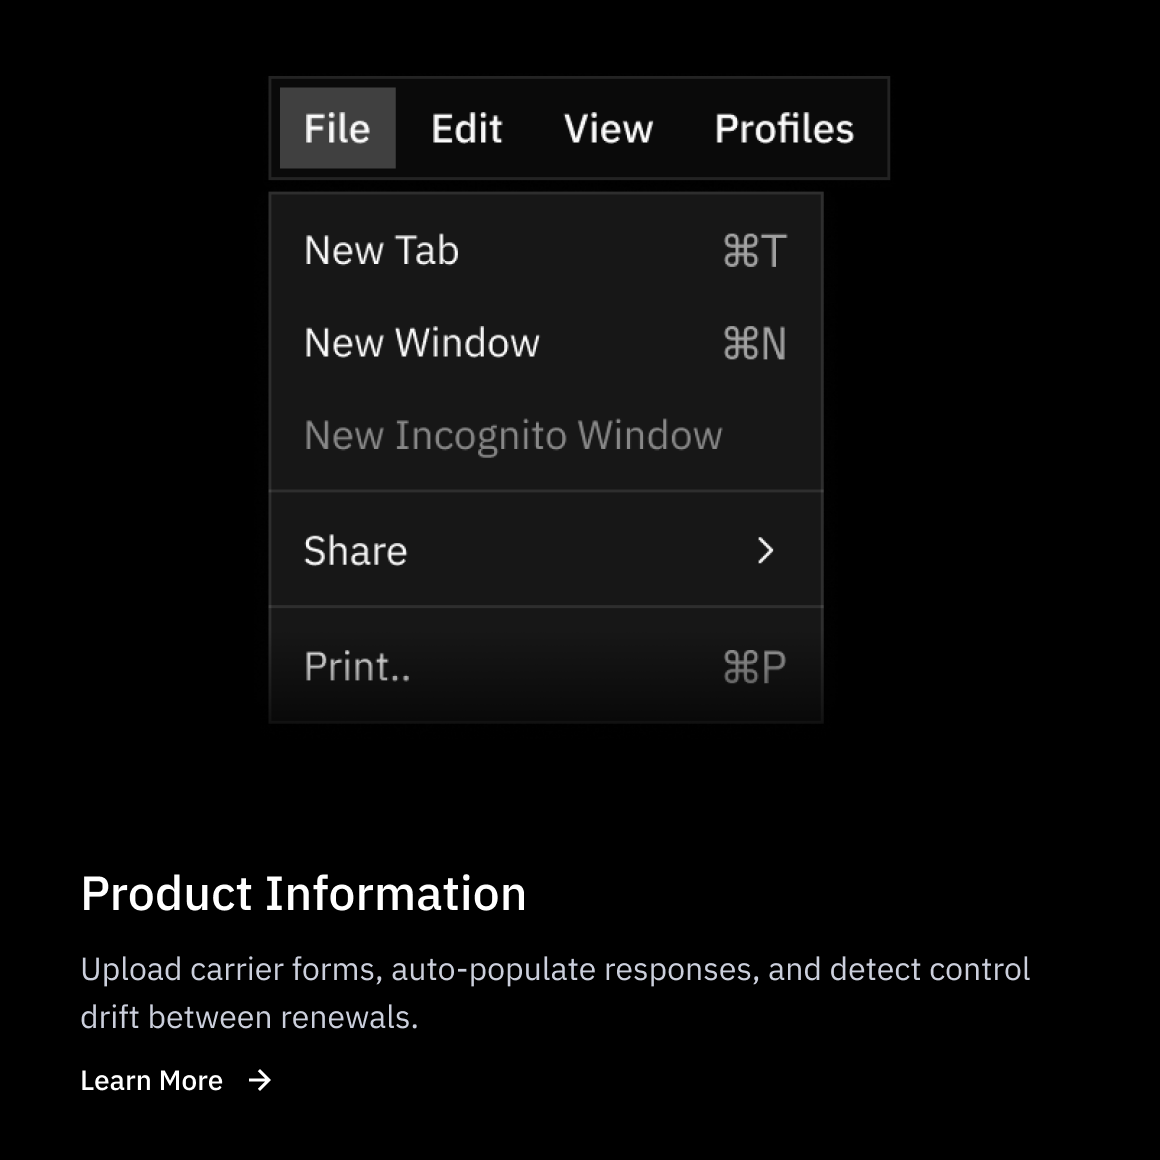Select New Tab from the menu

[x=381, y=251]
